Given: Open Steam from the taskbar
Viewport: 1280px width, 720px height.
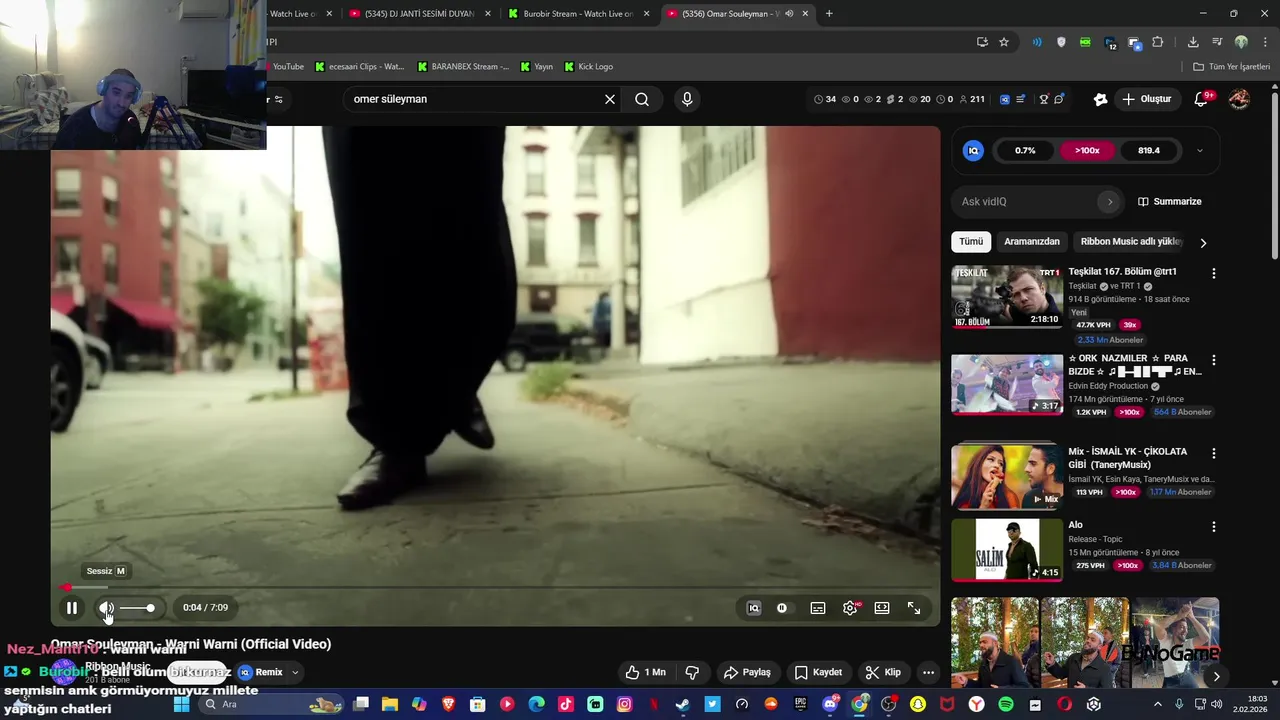Looking at the screenshot, I should 682,704.
